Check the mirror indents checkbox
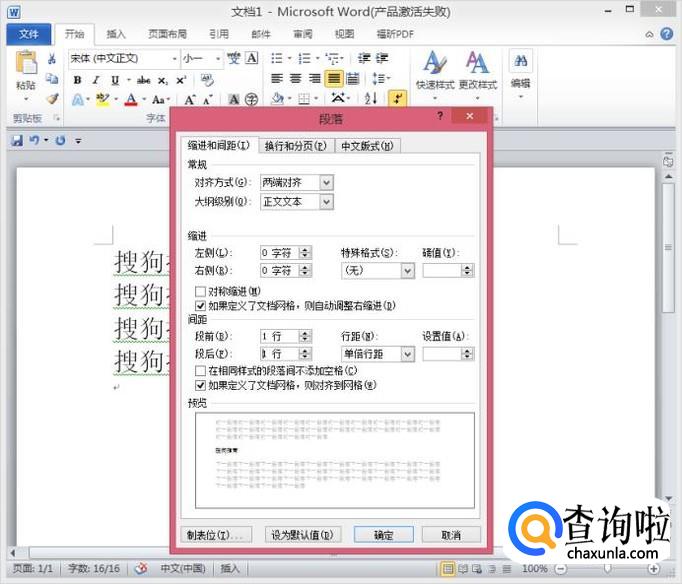Image resolution: width=682 pixels, height=584 pixels. coord(200,291)
